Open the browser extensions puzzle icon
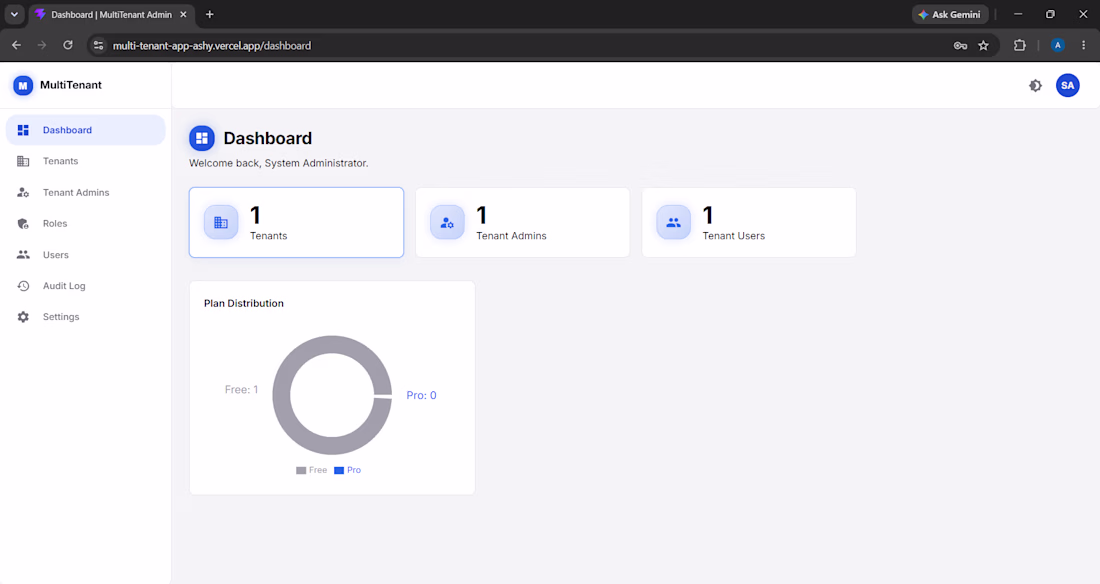This screenshot has height=584, width=1100. coord(1019,46)
